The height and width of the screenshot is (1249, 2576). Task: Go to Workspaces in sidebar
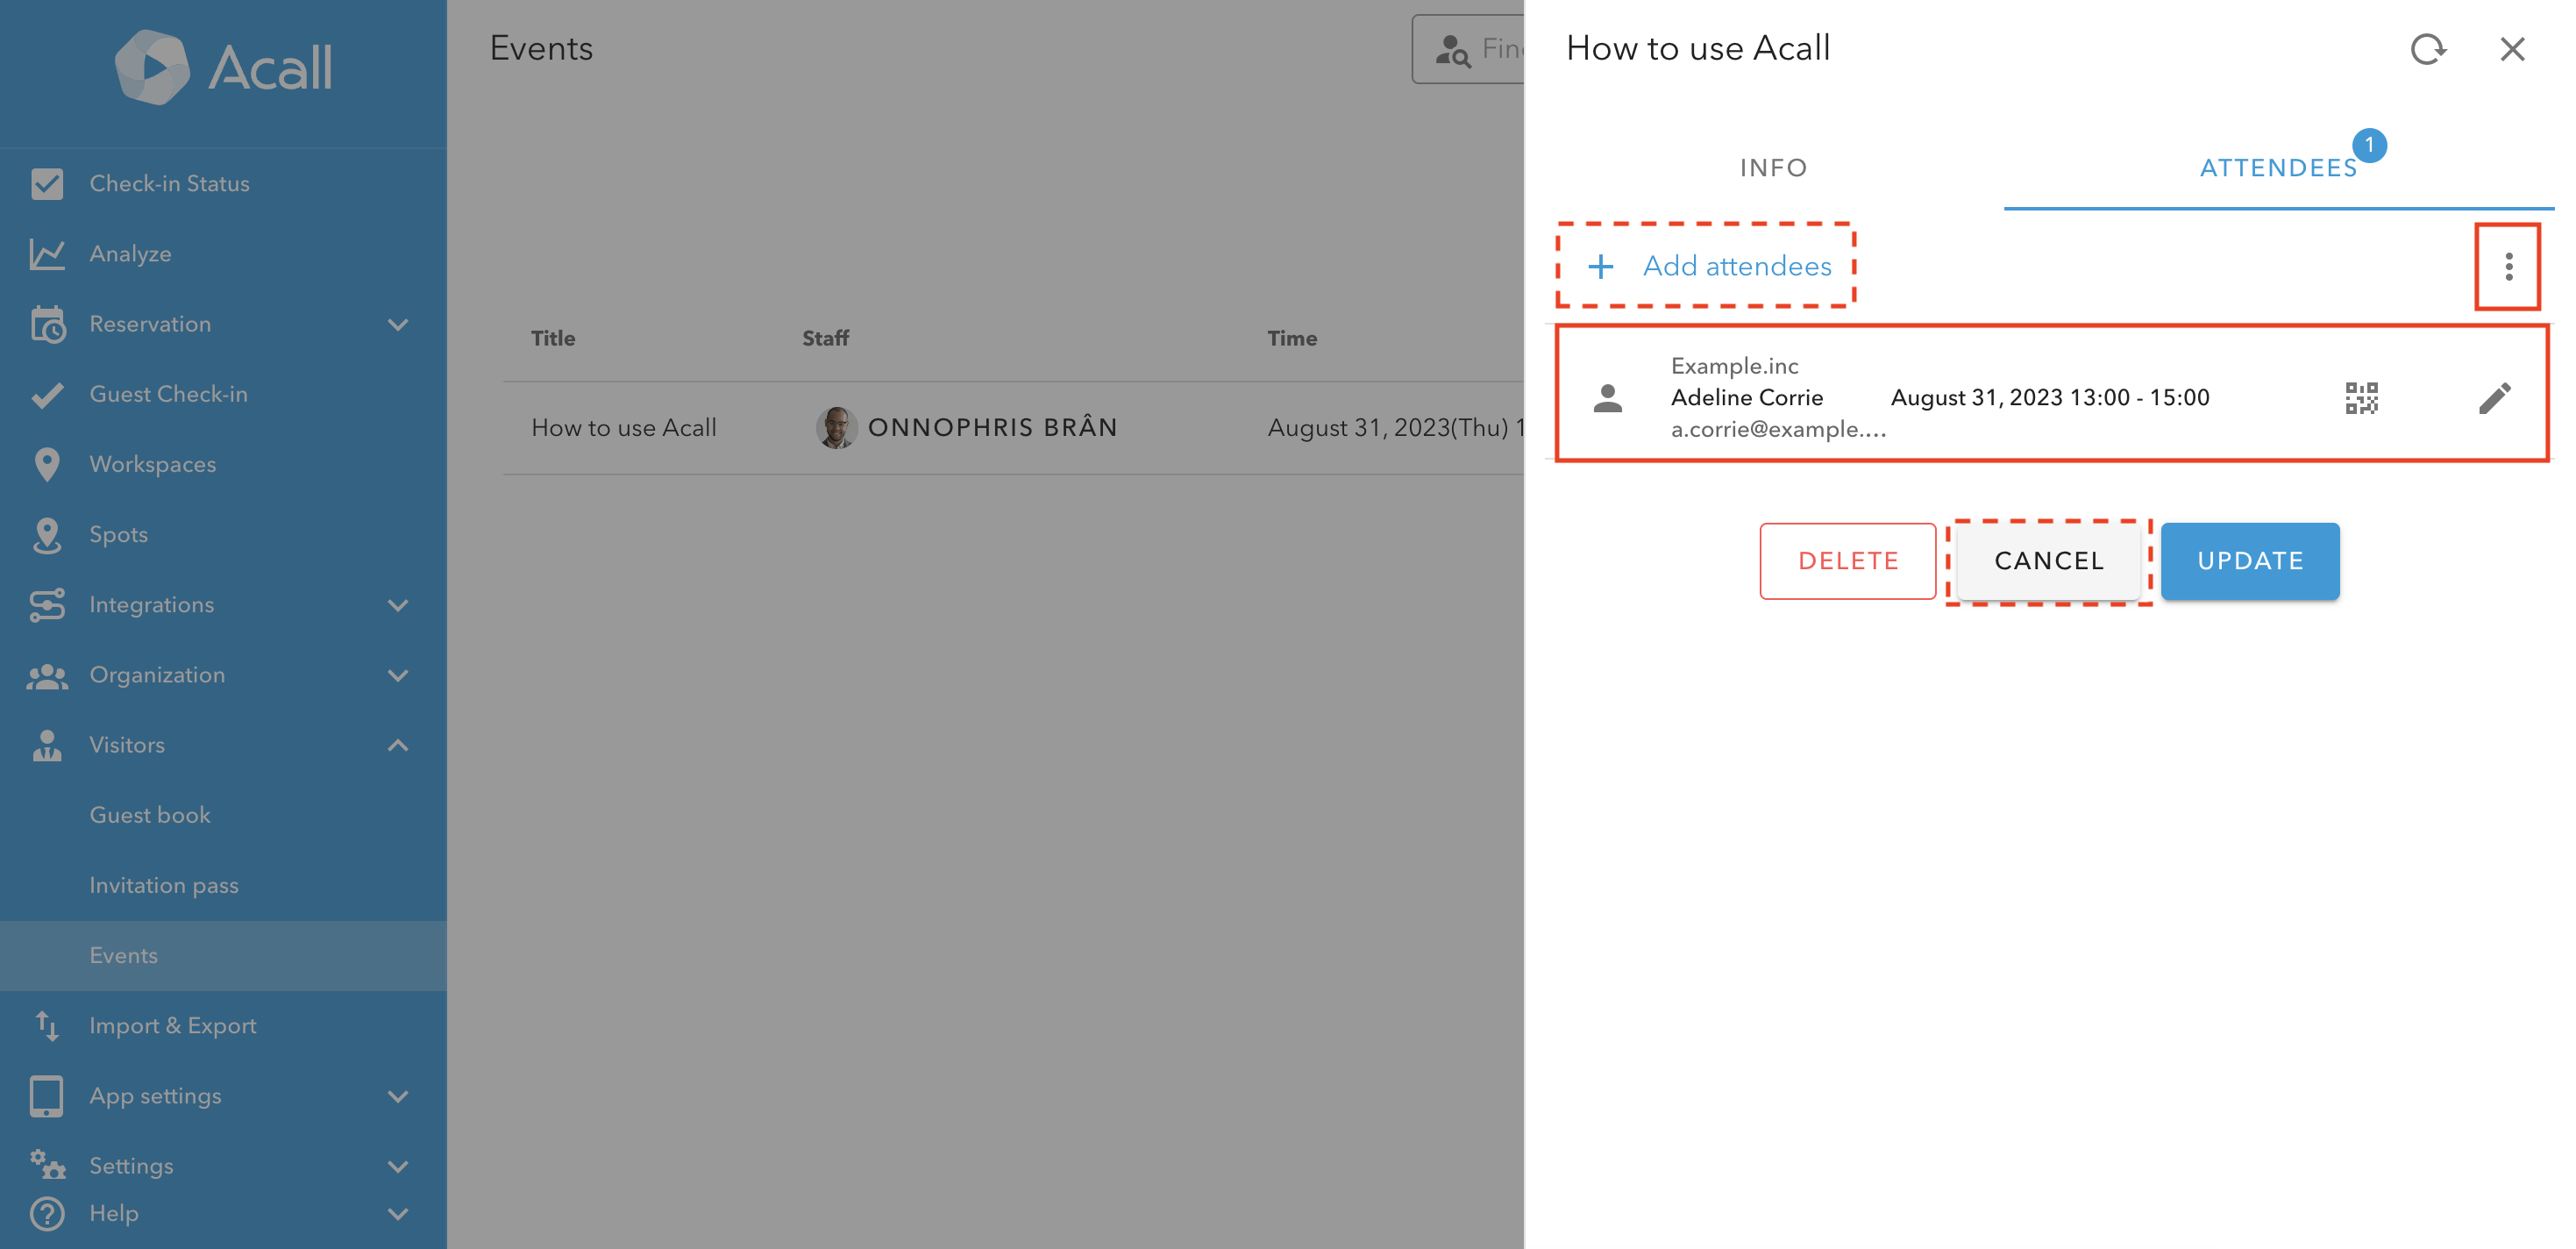(x=152, y=464)
